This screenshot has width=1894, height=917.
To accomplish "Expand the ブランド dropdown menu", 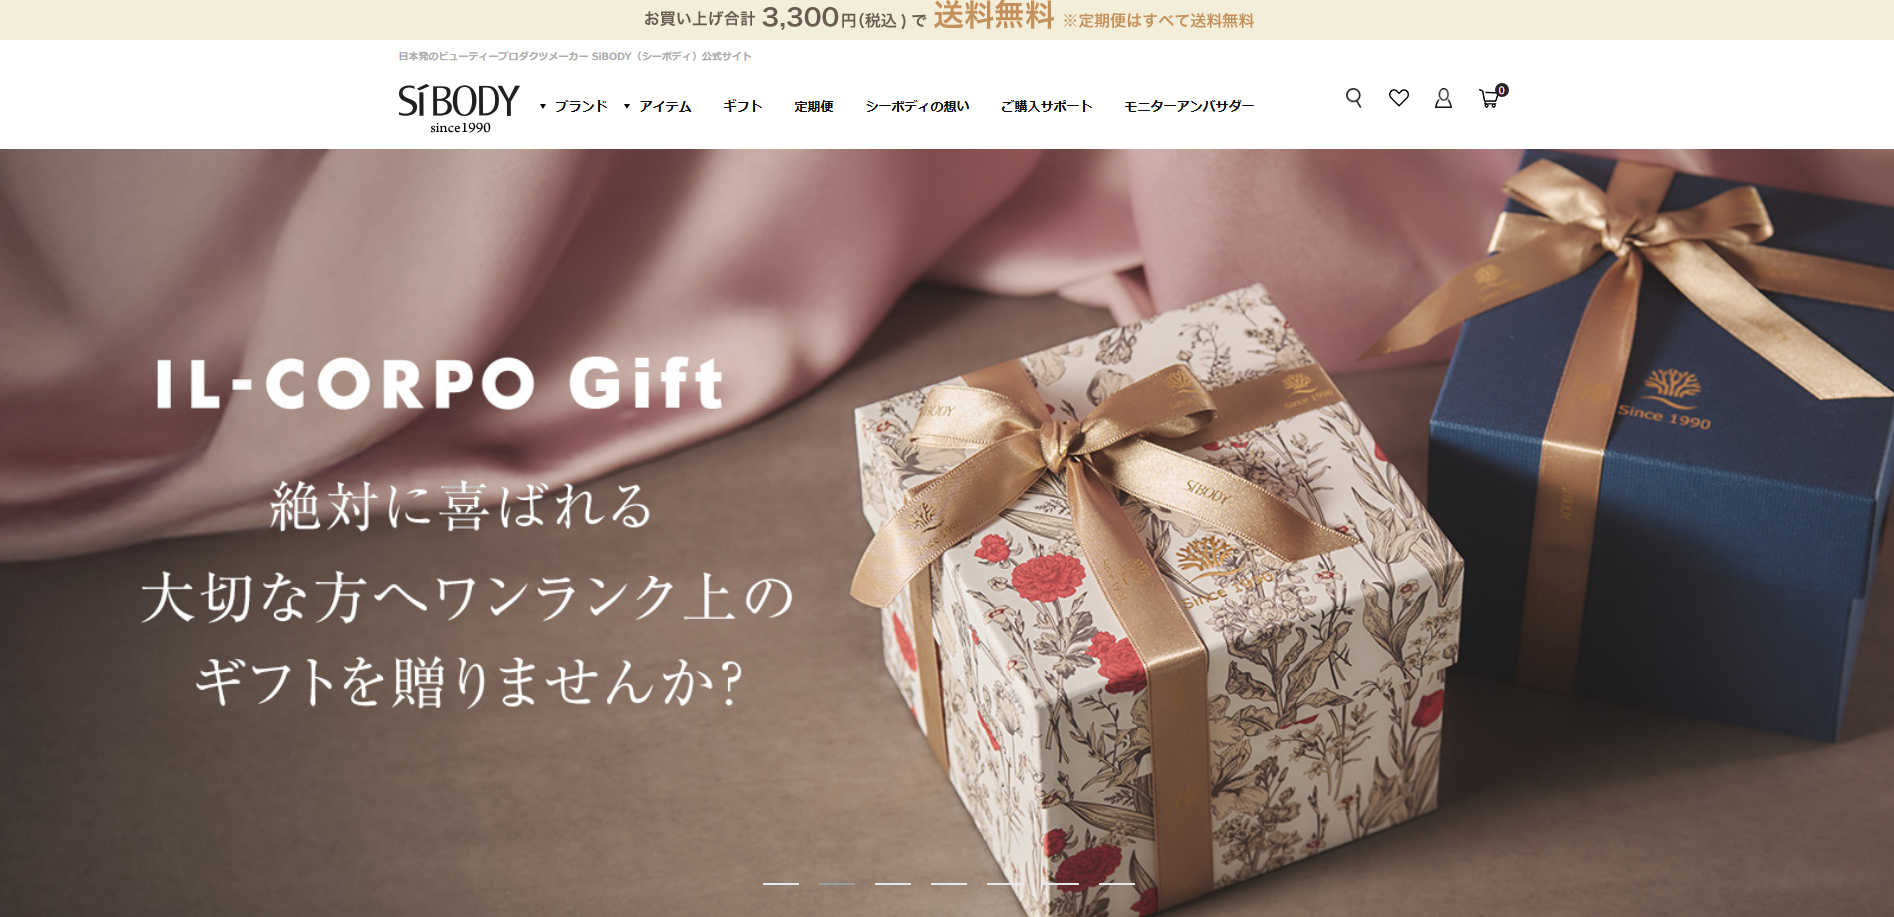I will [574, 106].
